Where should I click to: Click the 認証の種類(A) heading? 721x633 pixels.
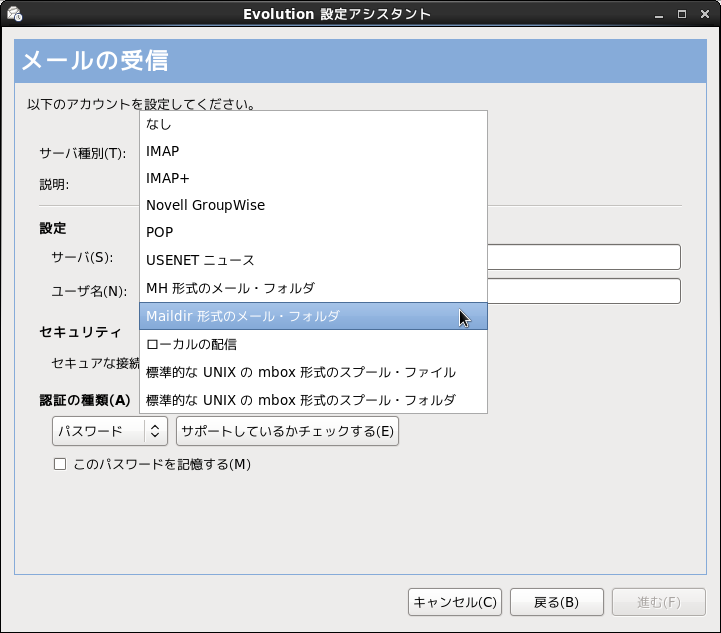pos(85,400)
